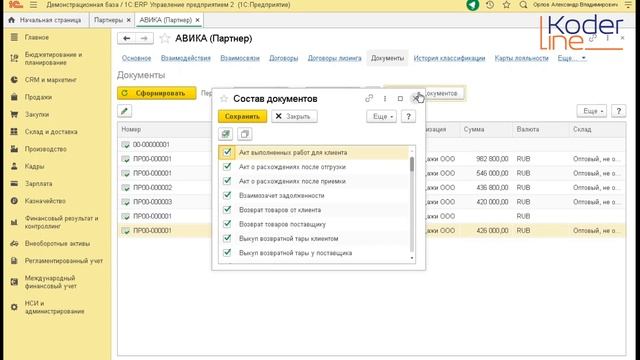
Task: Click the pencil edit icon above table
Action: 124,111
